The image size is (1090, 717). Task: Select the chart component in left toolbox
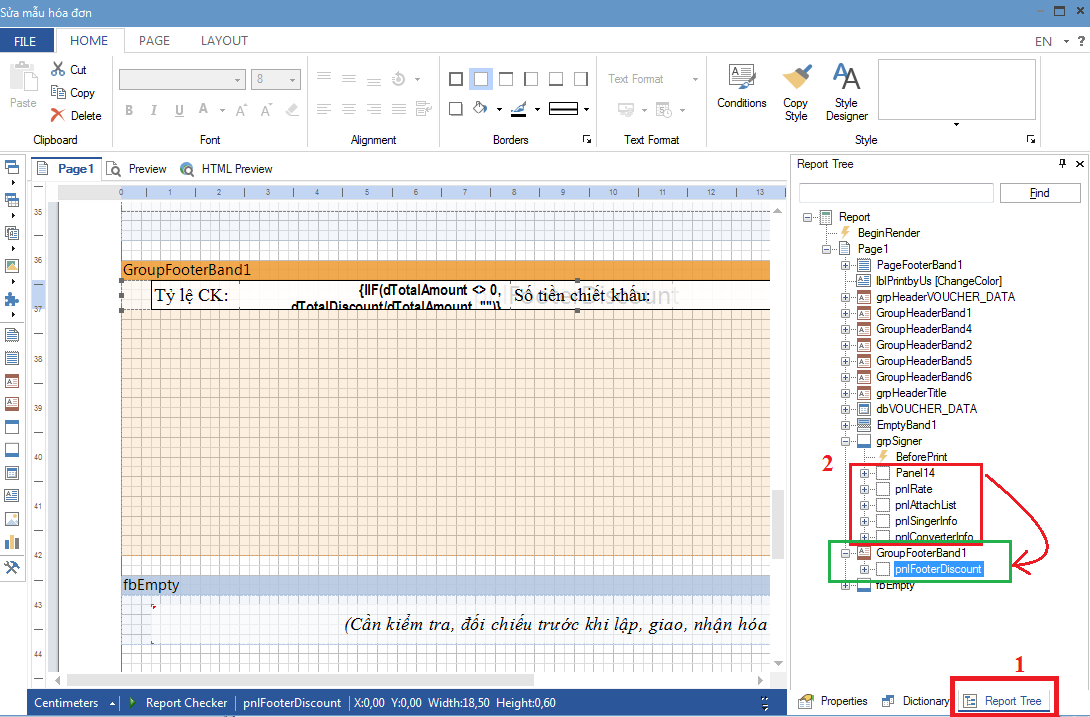[12, 542]
